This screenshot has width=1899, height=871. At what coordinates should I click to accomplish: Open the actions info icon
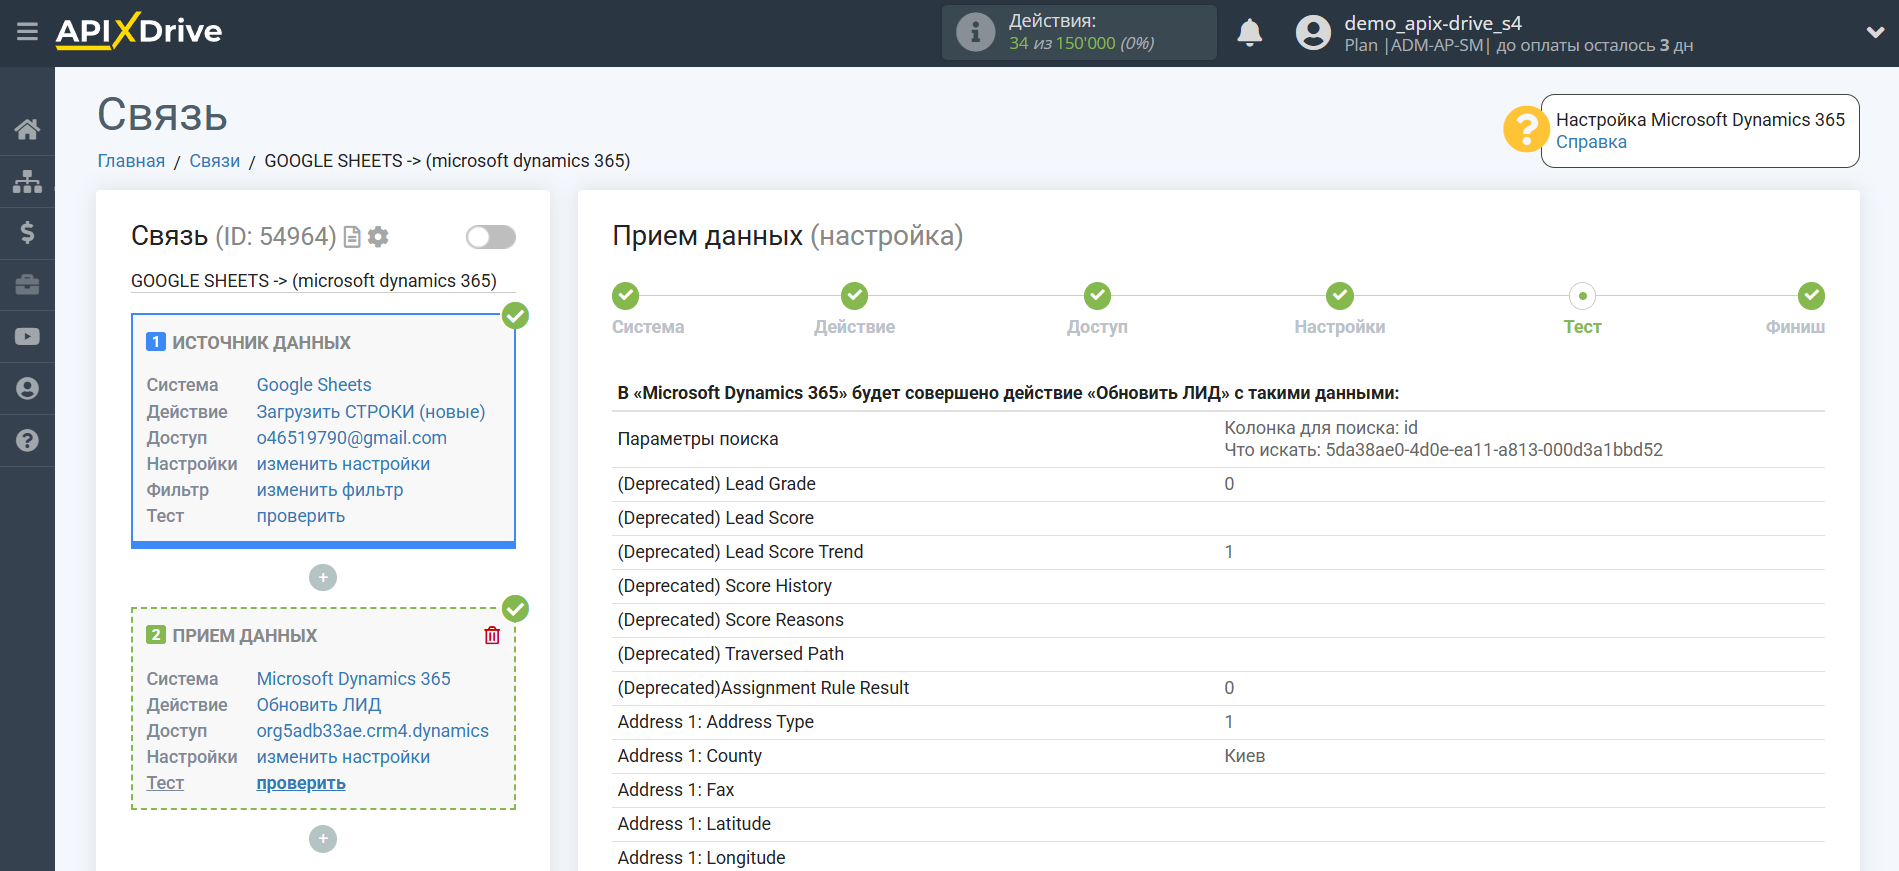click(975, 32)
